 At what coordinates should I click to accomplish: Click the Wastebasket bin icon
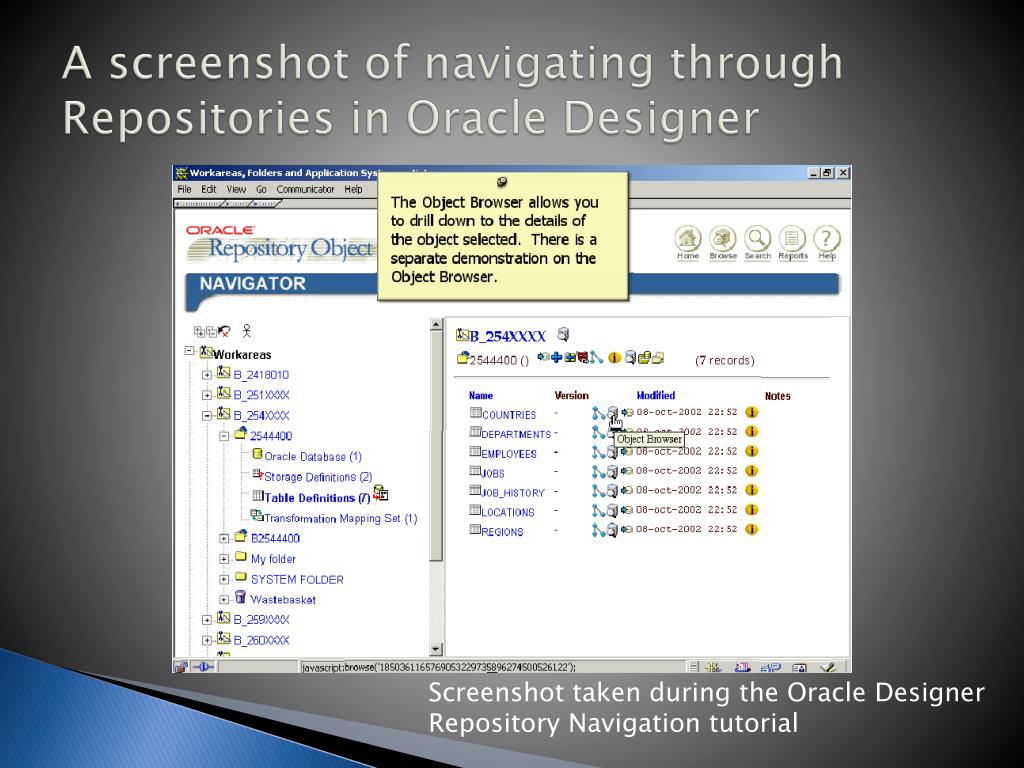pyautogui.click(x=240, y=597)
